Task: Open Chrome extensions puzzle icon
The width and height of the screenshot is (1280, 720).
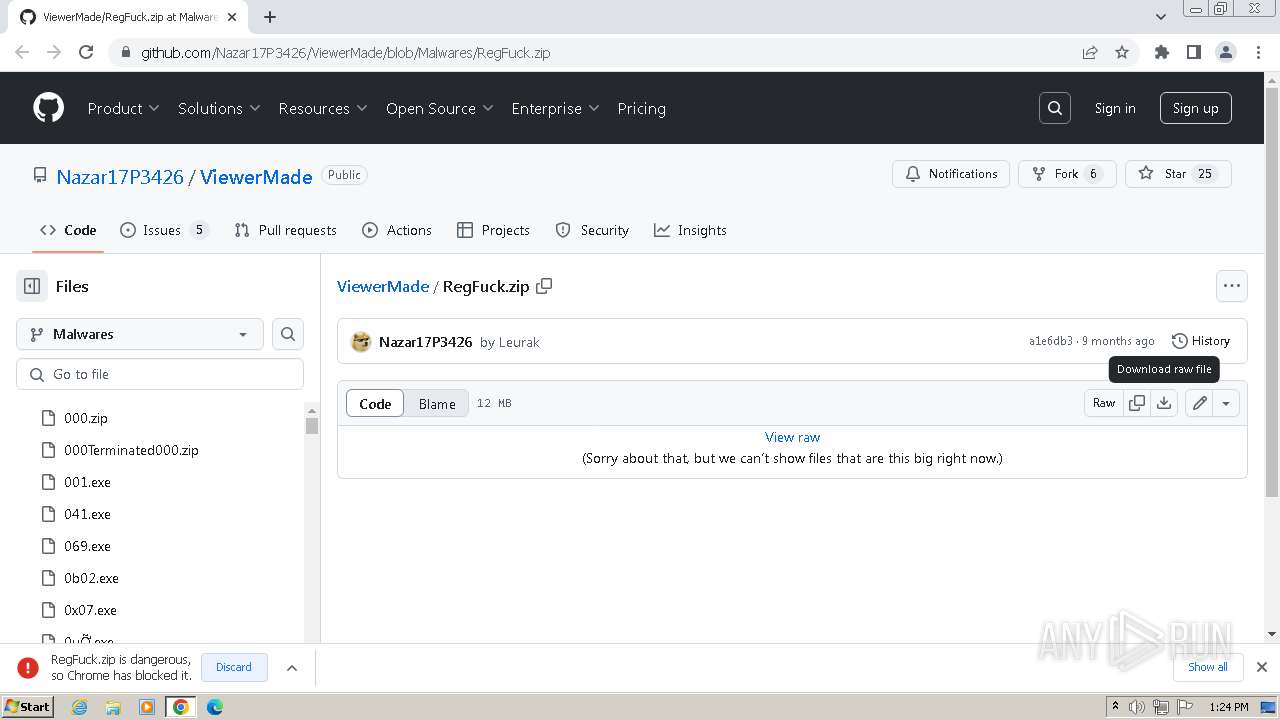Action: point(1162,52)
